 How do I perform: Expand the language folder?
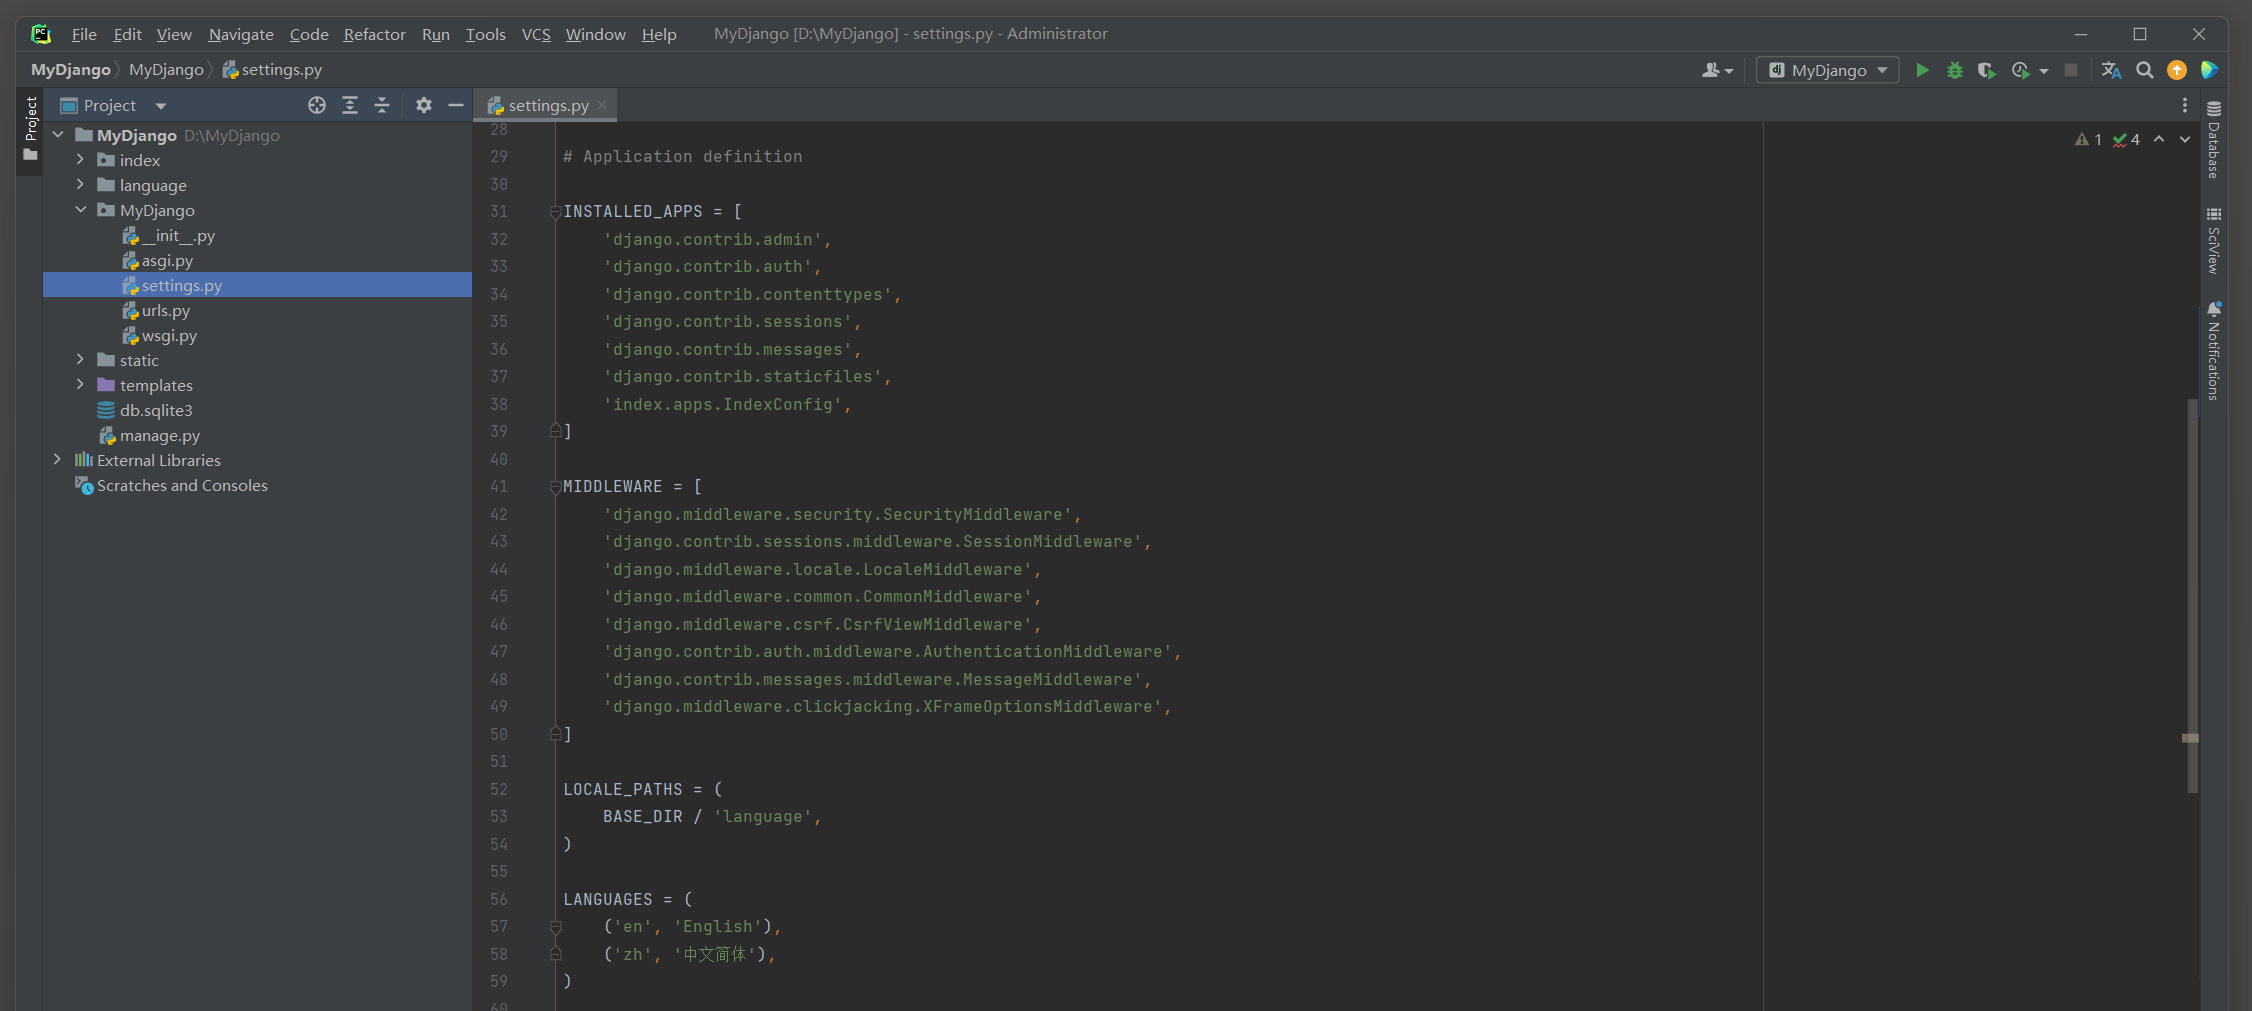tap(80, 185)
